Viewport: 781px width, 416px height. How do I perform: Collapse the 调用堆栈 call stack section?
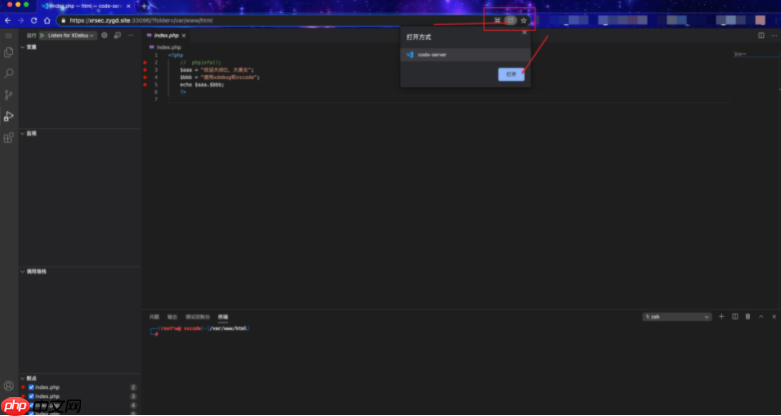(80, 272)
